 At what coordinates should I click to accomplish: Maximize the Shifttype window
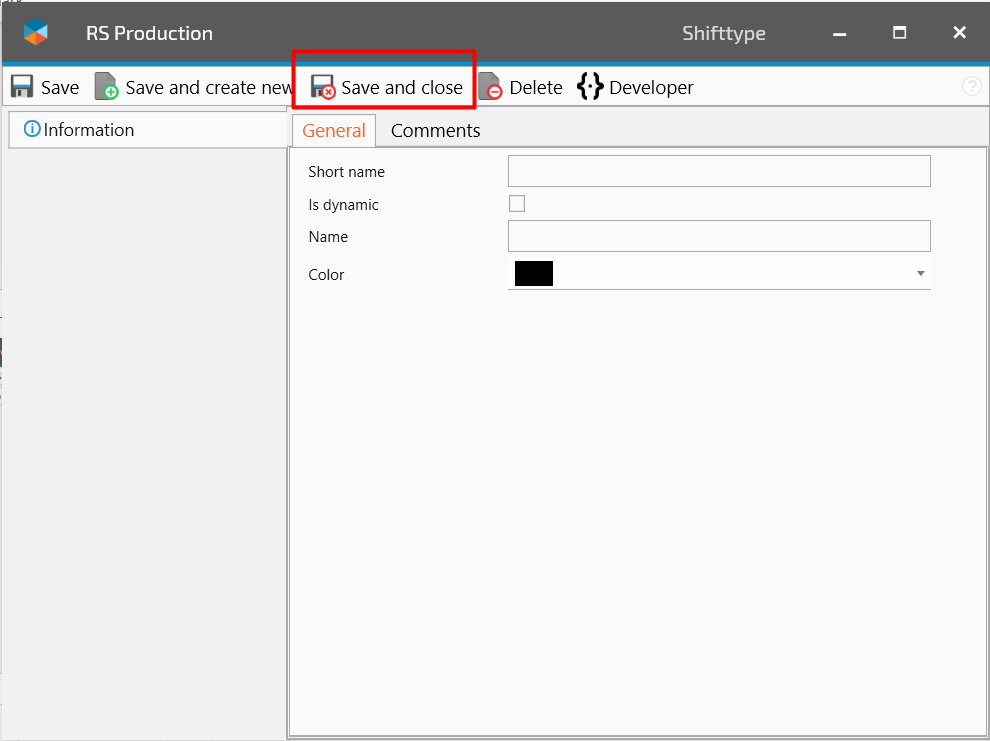899,33
